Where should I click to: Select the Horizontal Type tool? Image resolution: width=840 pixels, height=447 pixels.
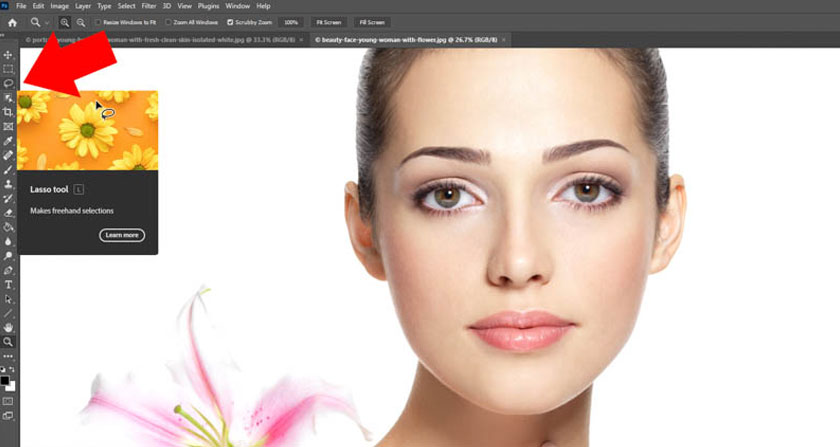coord(8,285)
